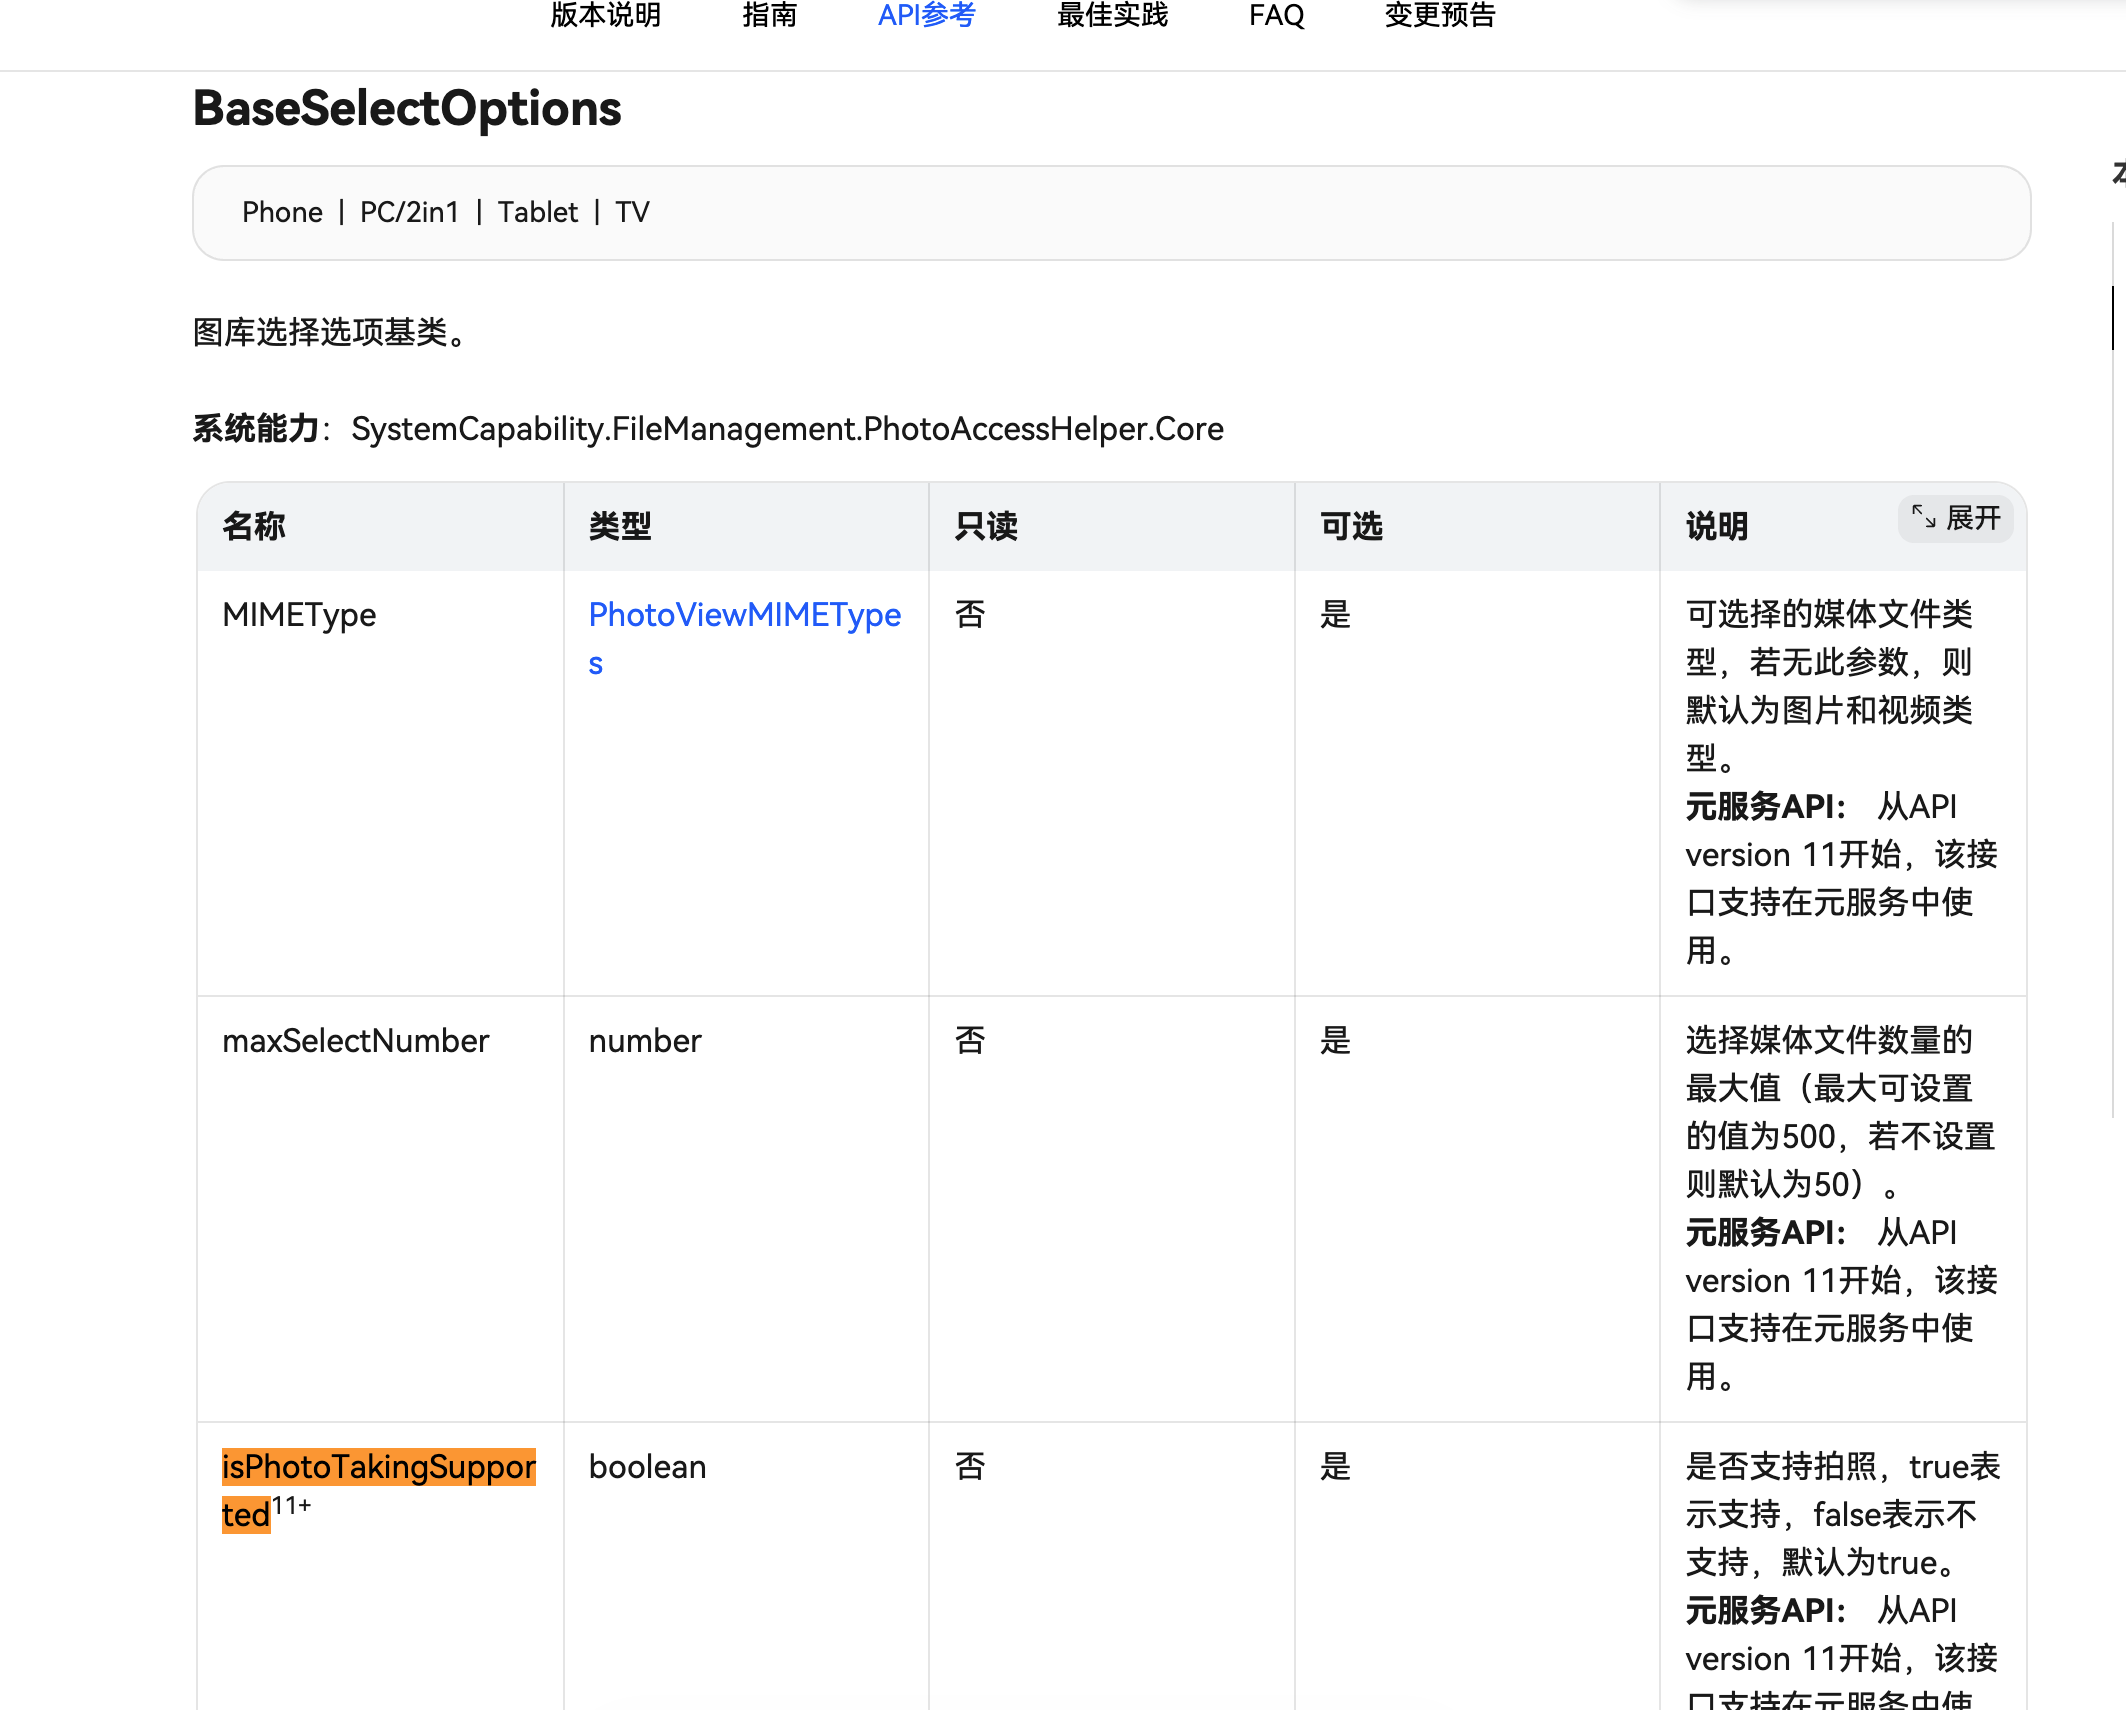Open the FAQ tab
The width and height of the screenshot is (2126, 1710).
[1276, 15]
